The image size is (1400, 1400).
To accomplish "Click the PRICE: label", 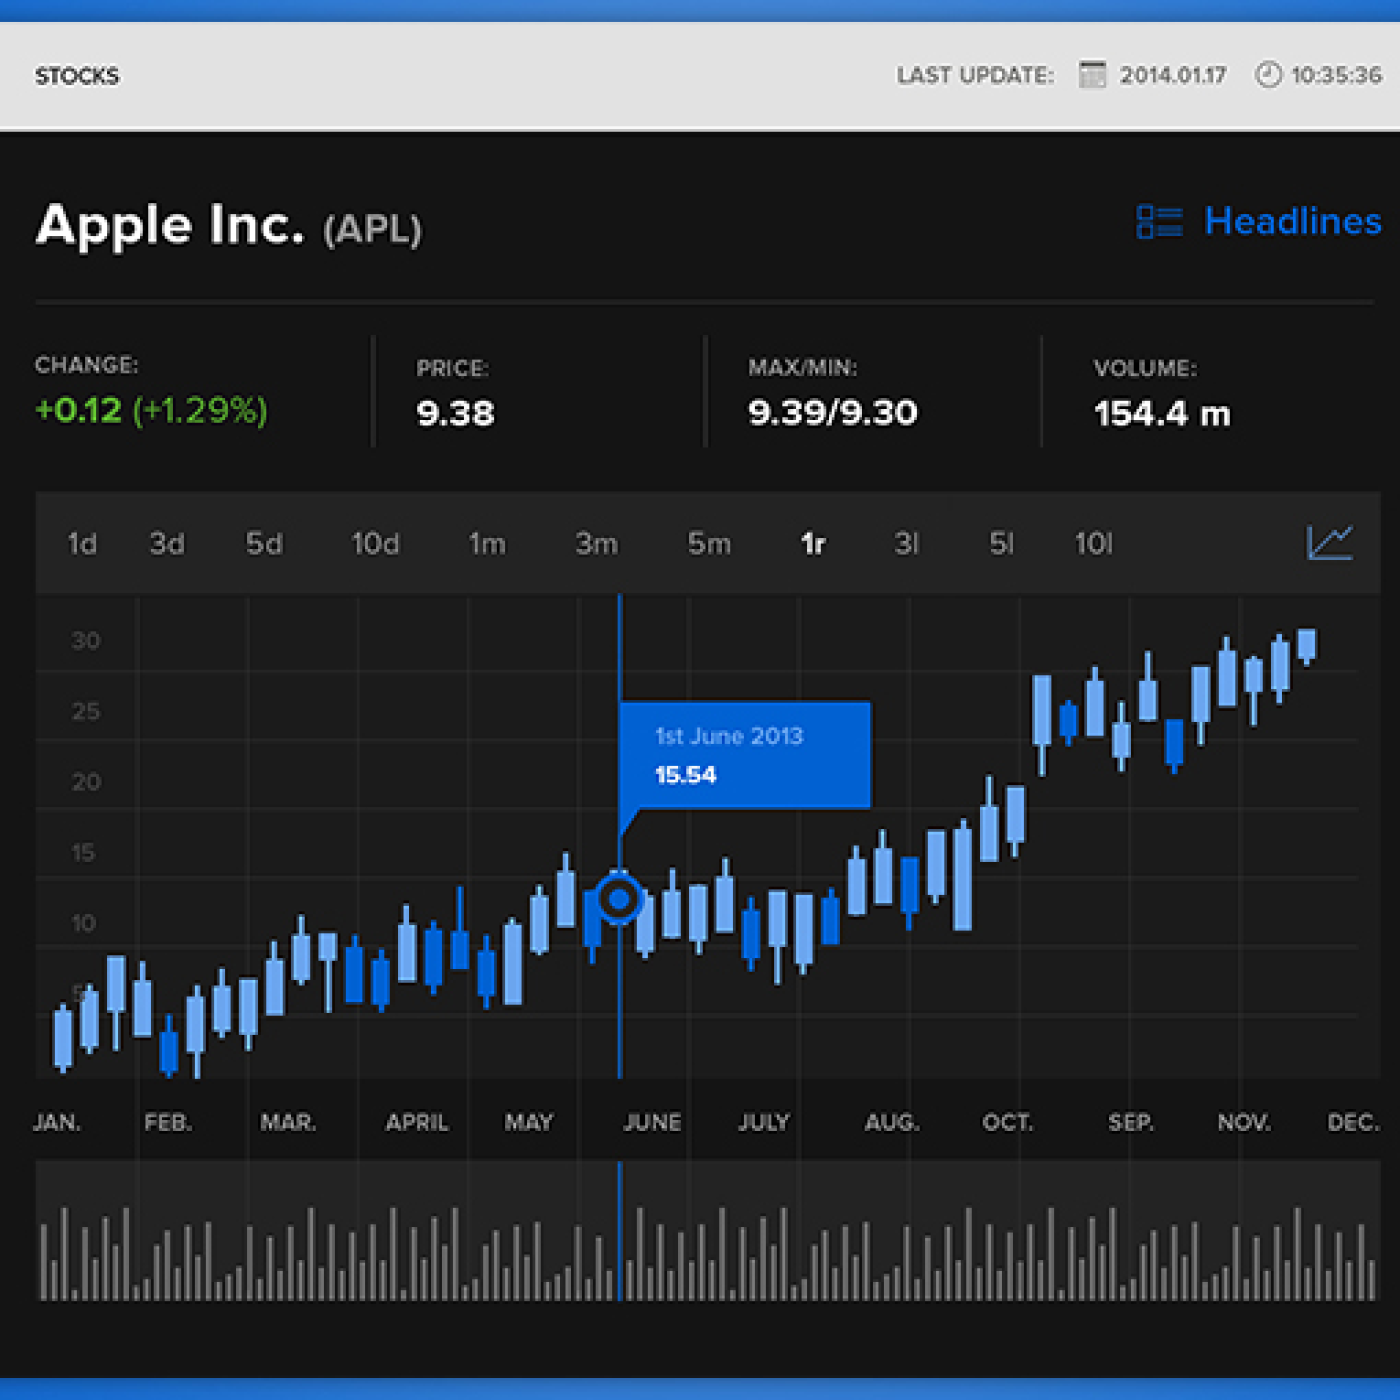I will tap(453, 369).
